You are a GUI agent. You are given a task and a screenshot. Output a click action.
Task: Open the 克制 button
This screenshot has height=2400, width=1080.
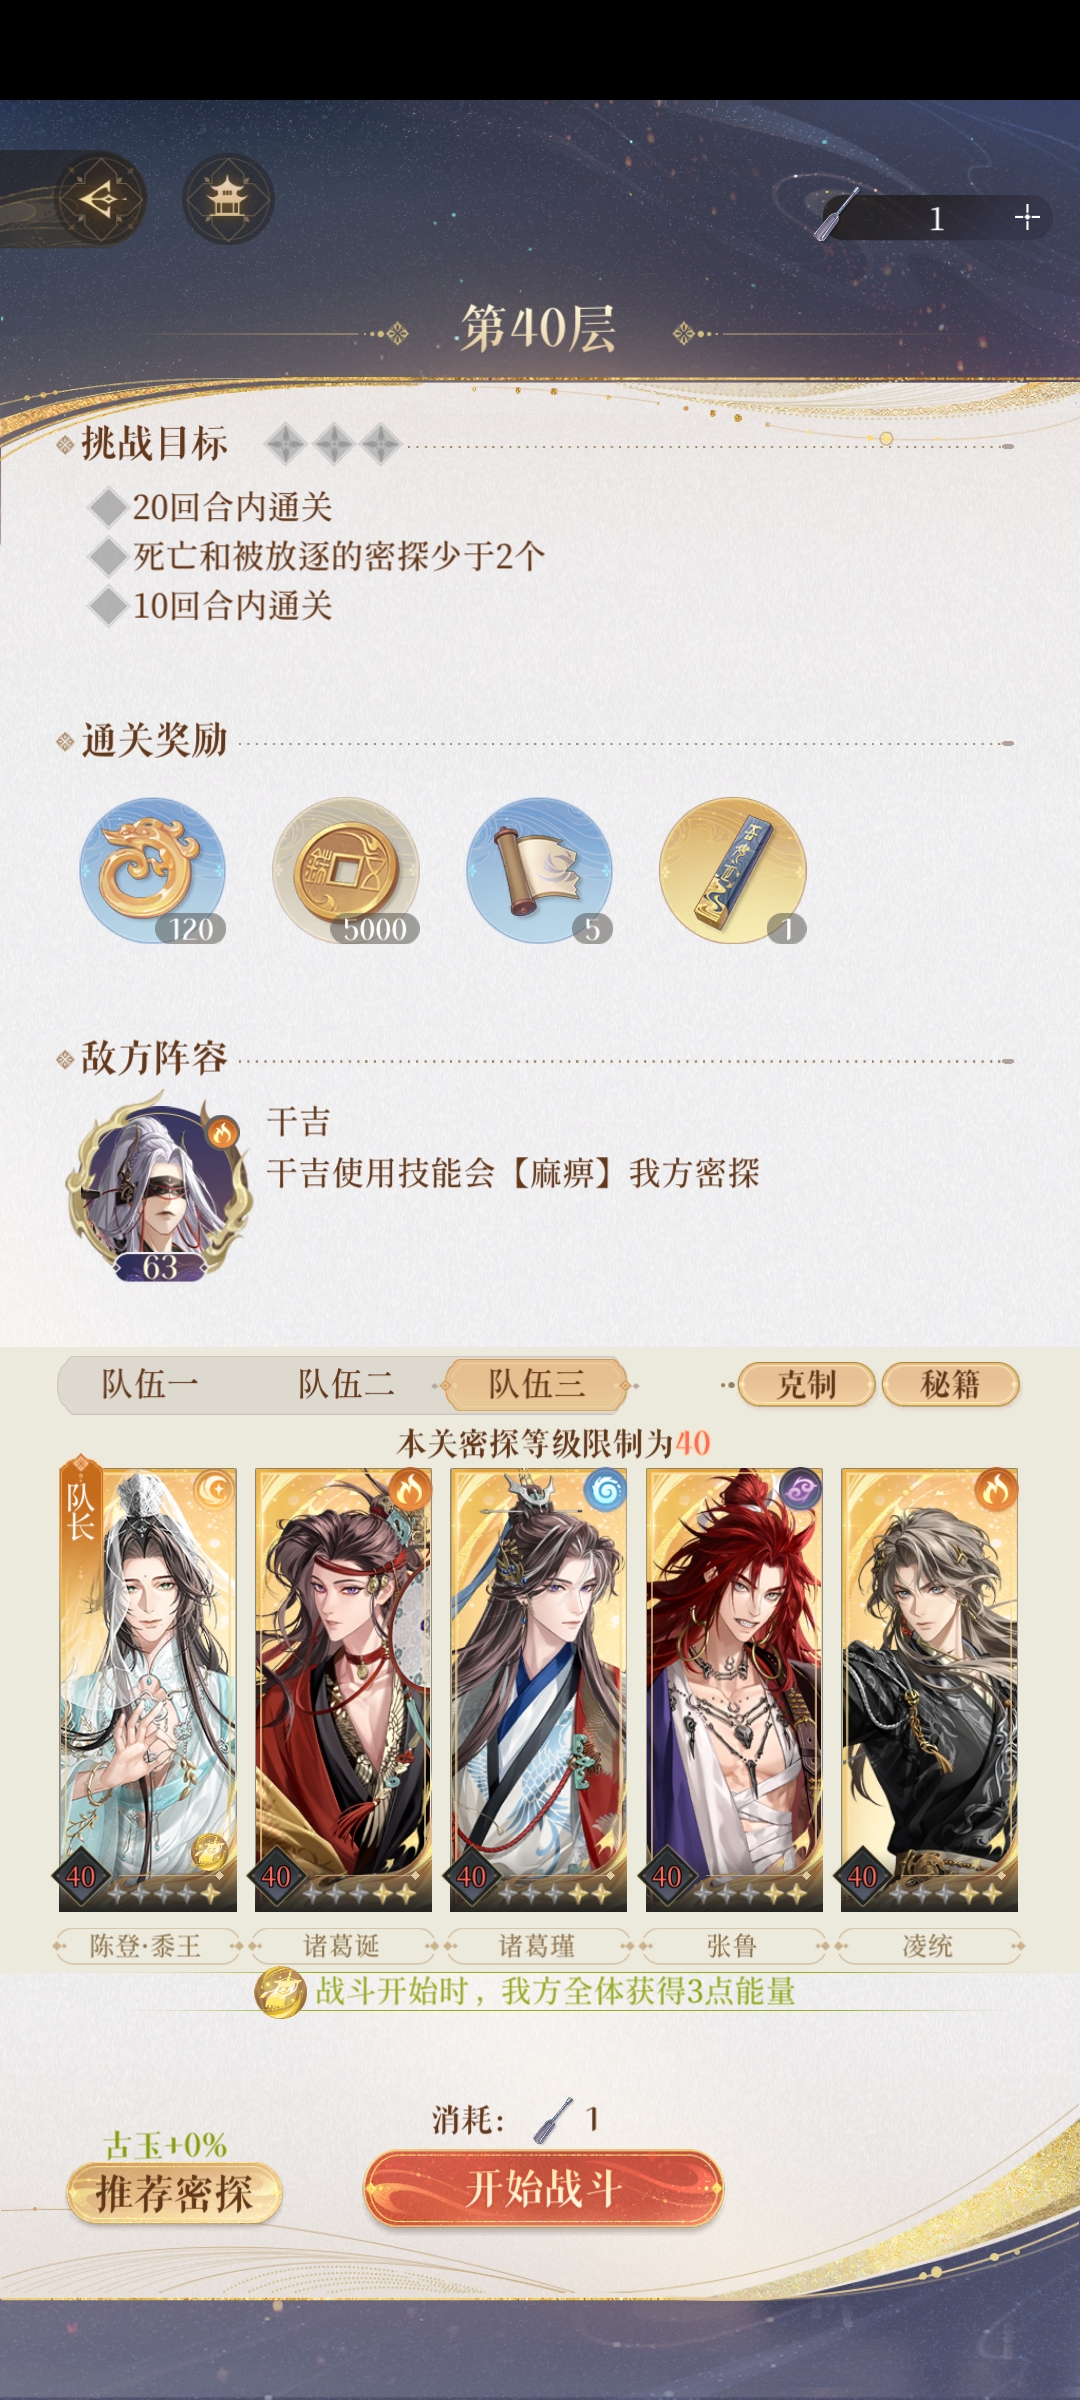click(x=807, y=1385)
